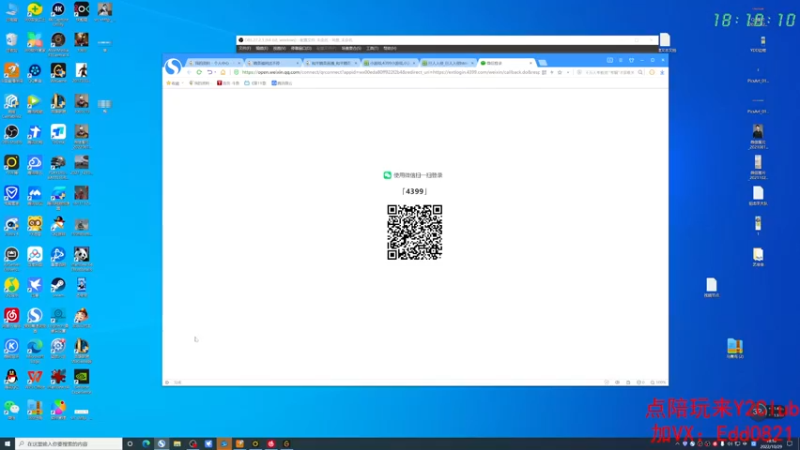800x450 pixels.
Task: Go to the browser home page icon
Action: click(x=223, y=72)
